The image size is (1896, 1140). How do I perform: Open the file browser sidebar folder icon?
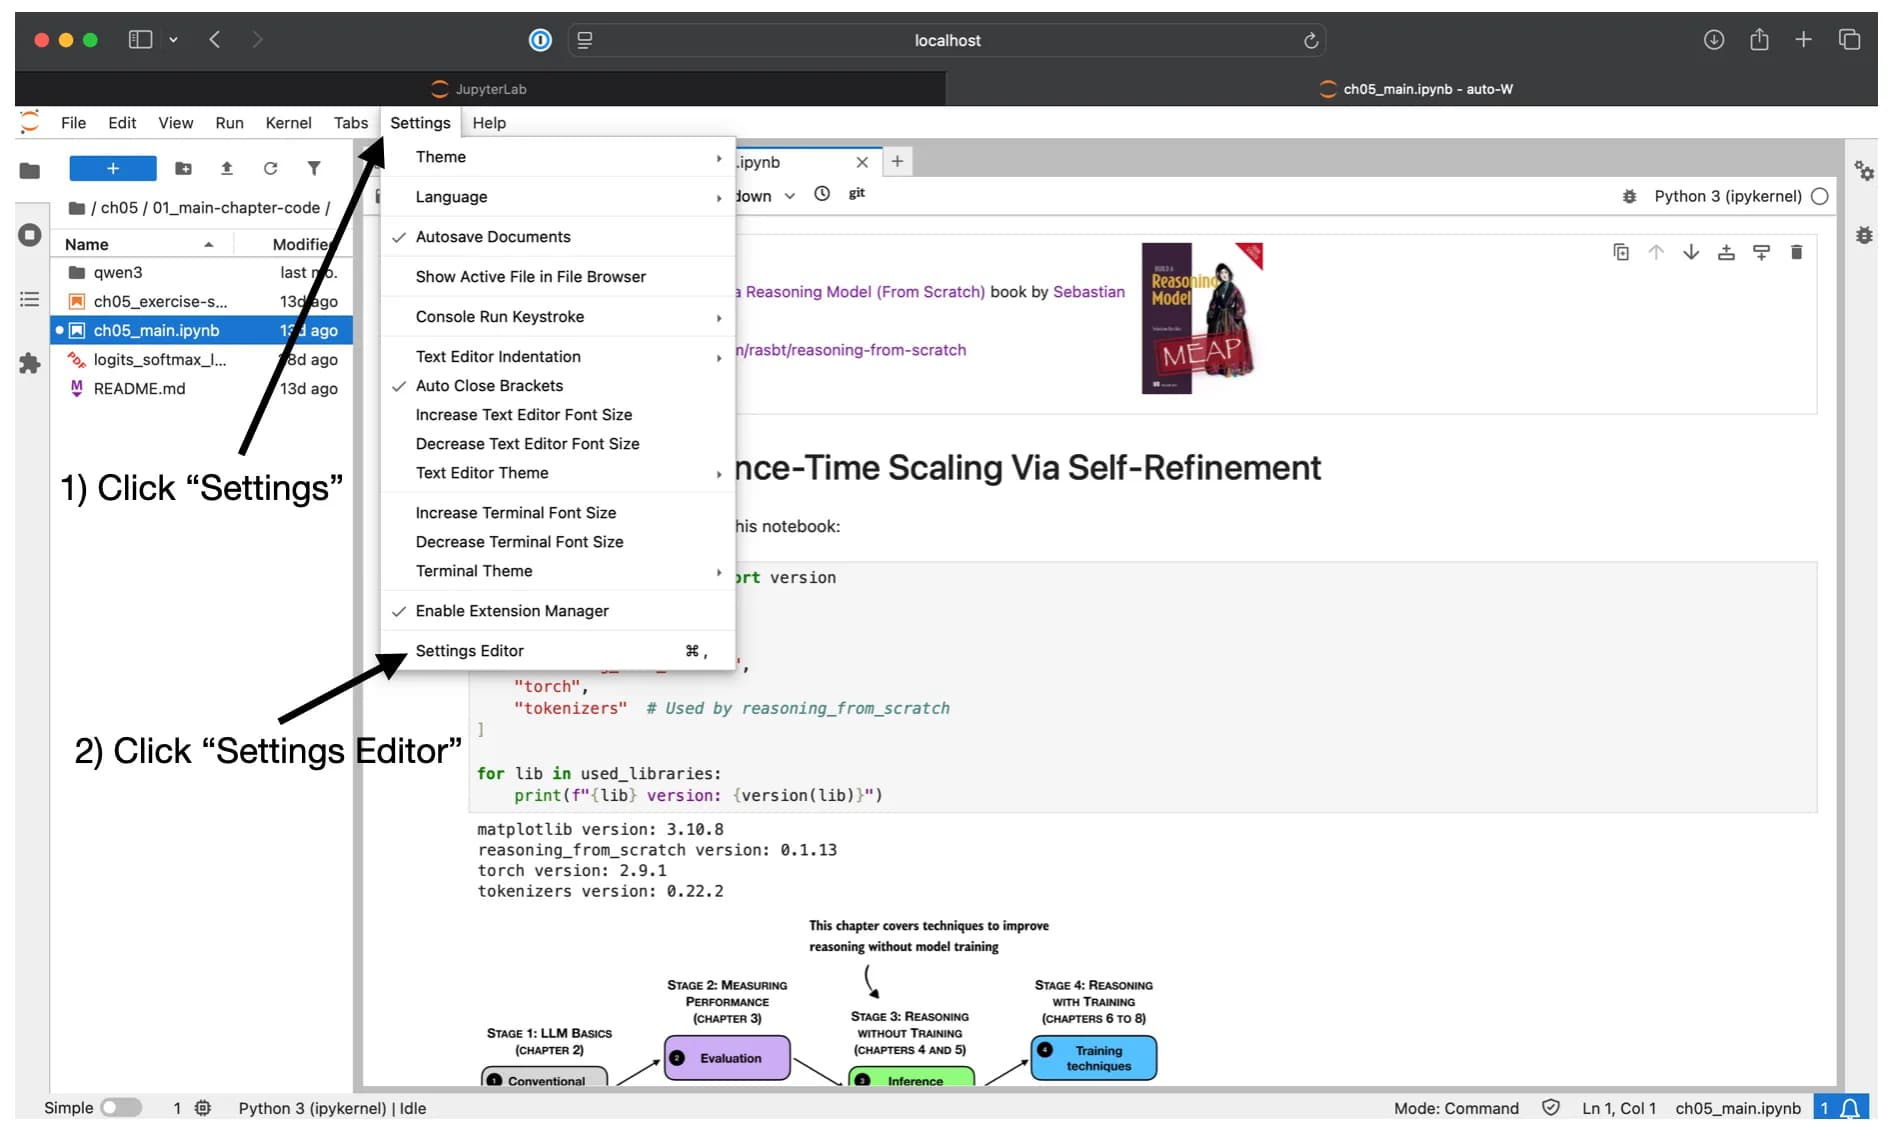click(x=30, y=171)
